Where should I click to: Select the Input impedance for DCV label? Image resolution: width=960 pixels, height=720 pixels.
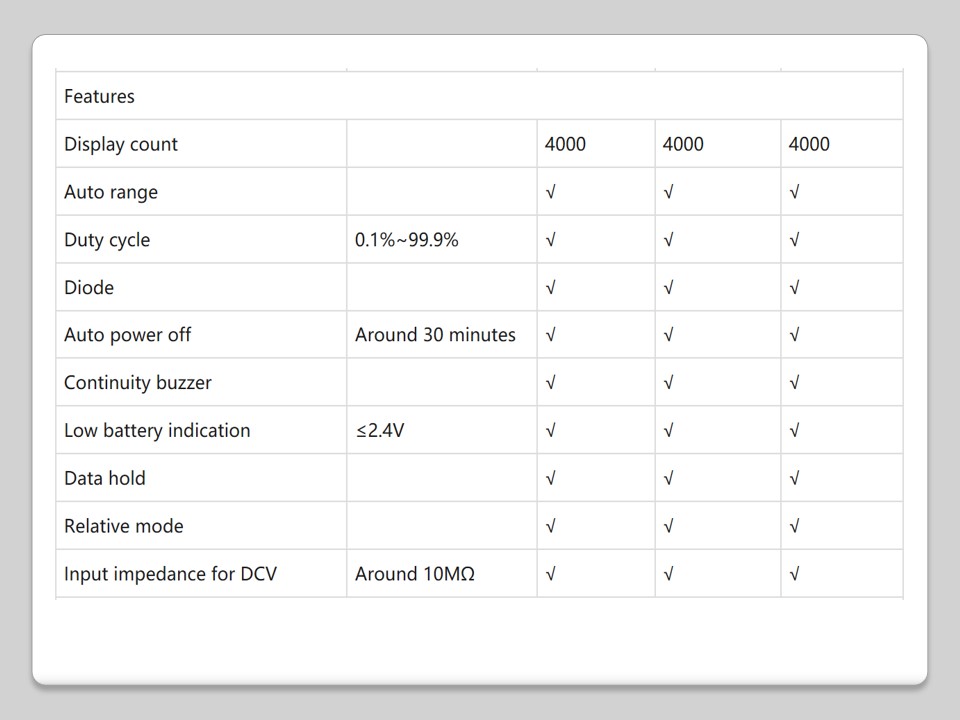[x=170, y=574]
